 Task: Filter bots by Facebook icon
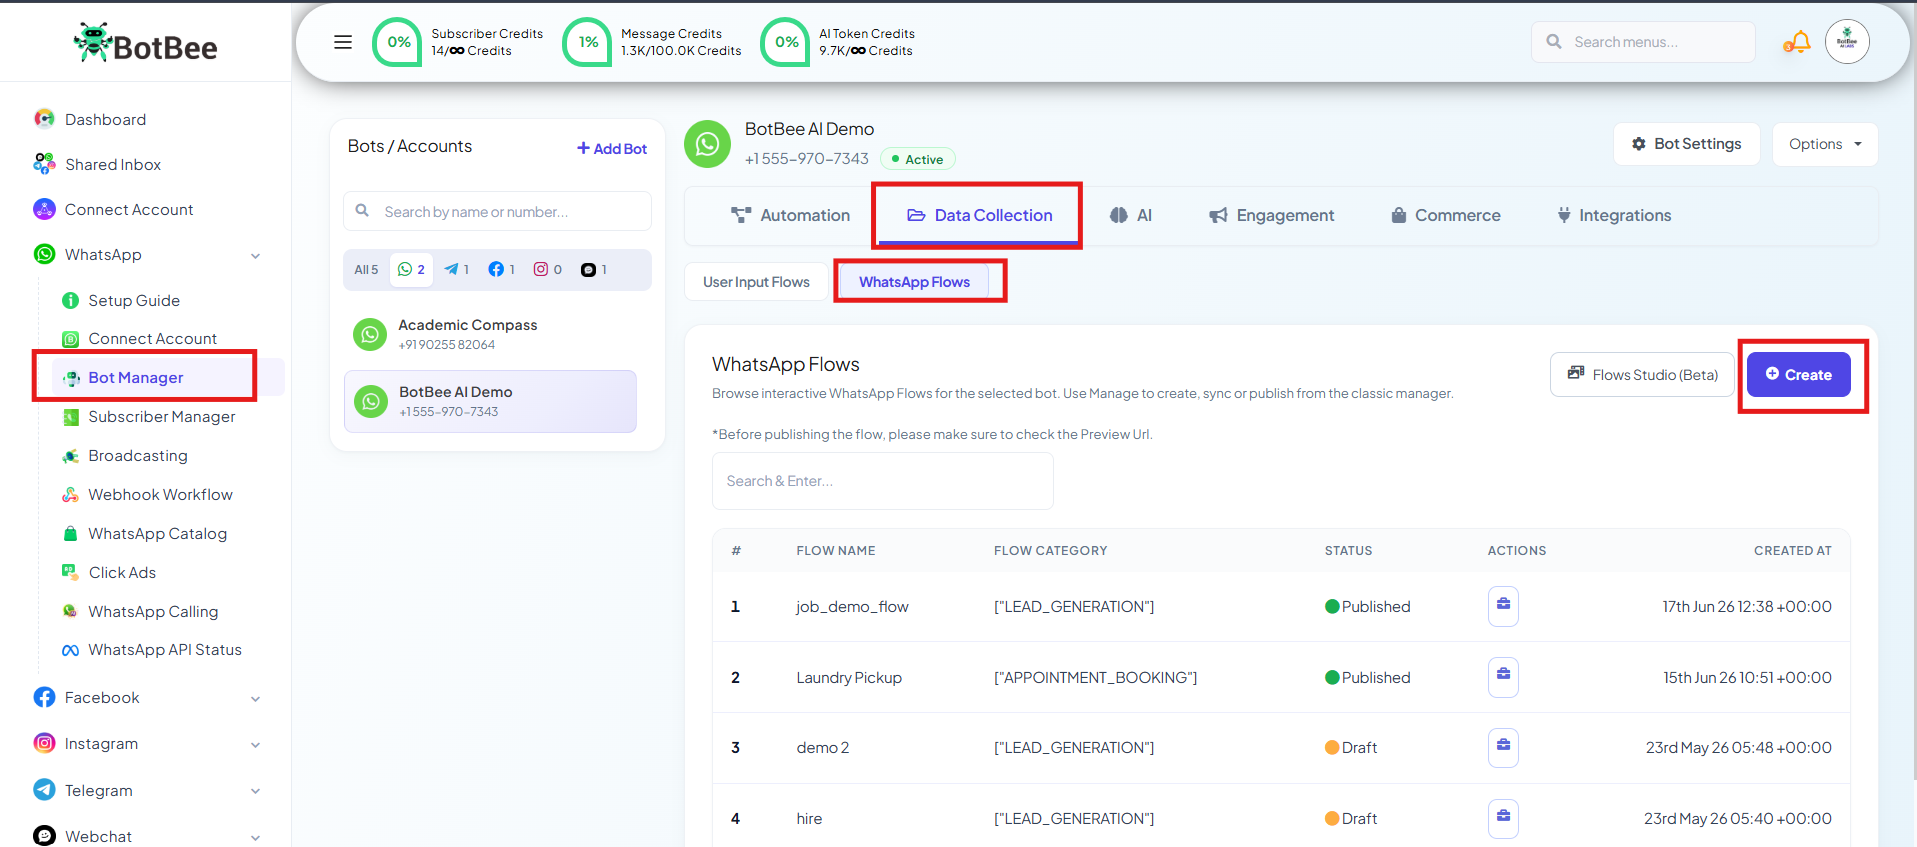click(x=502, y=270)
